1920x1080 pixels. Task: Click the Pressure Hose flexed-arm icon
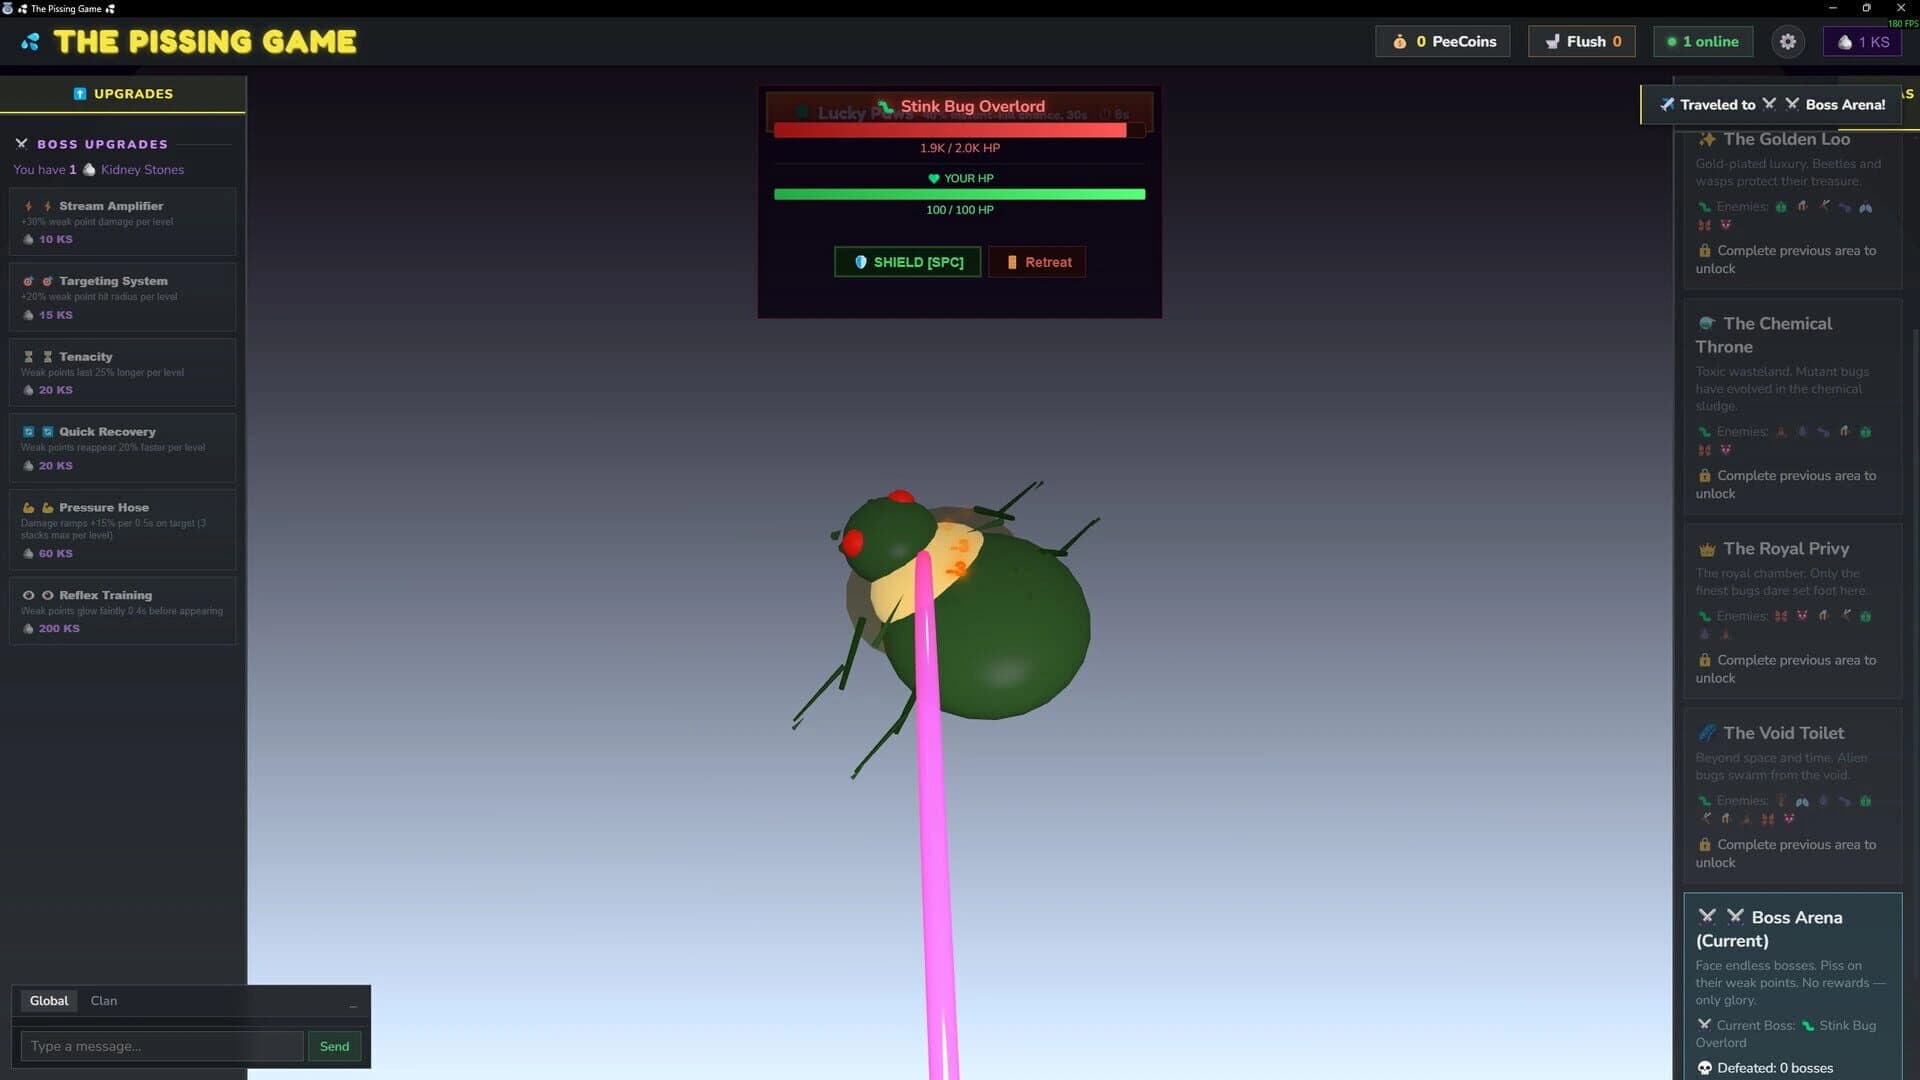point(30,507)
